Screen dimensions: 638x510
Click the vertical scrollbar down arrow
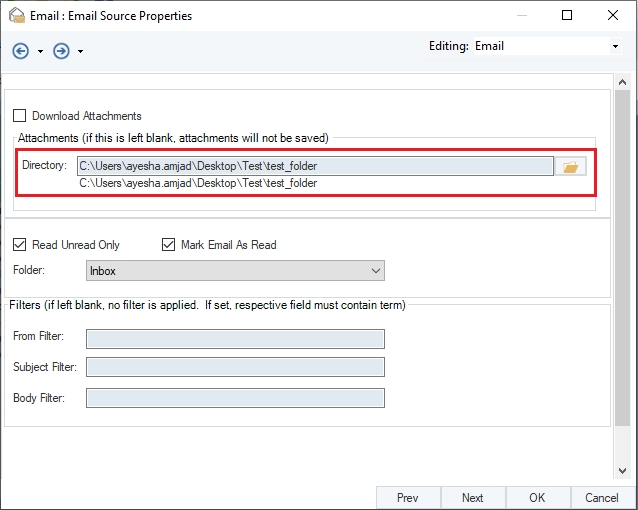pos(623,471)
